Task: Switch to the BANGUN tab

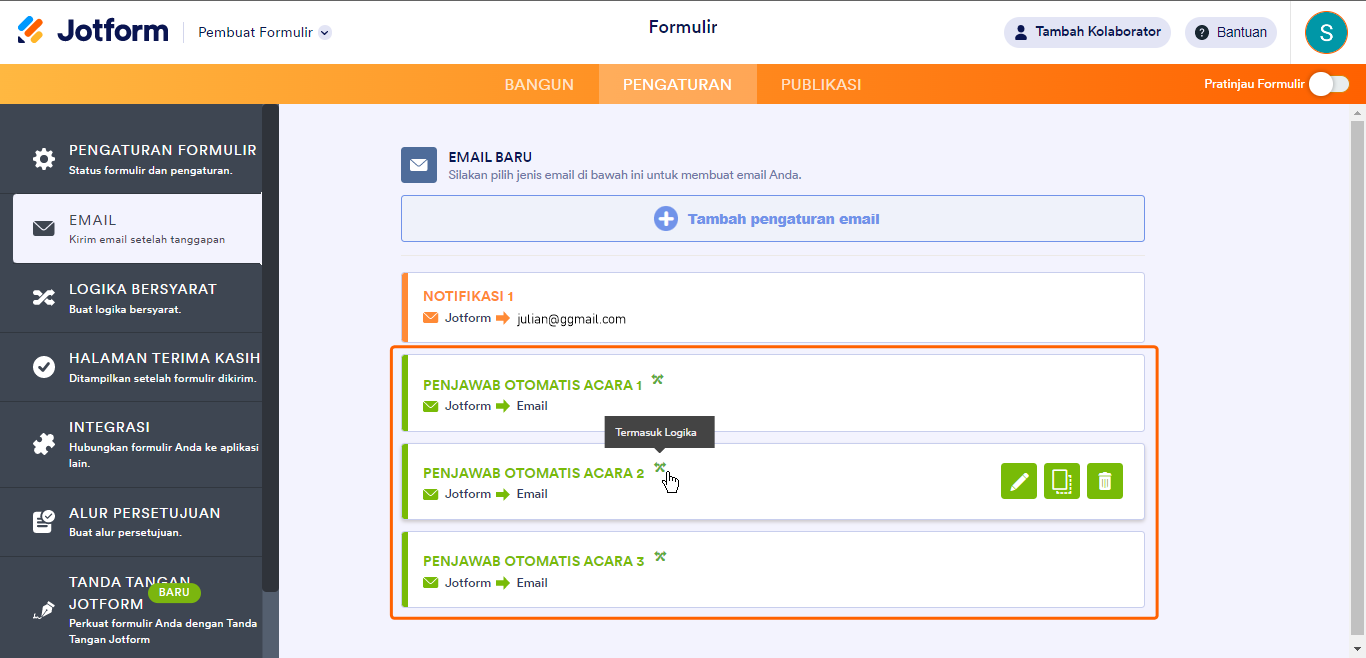Action: pos(539,85)
